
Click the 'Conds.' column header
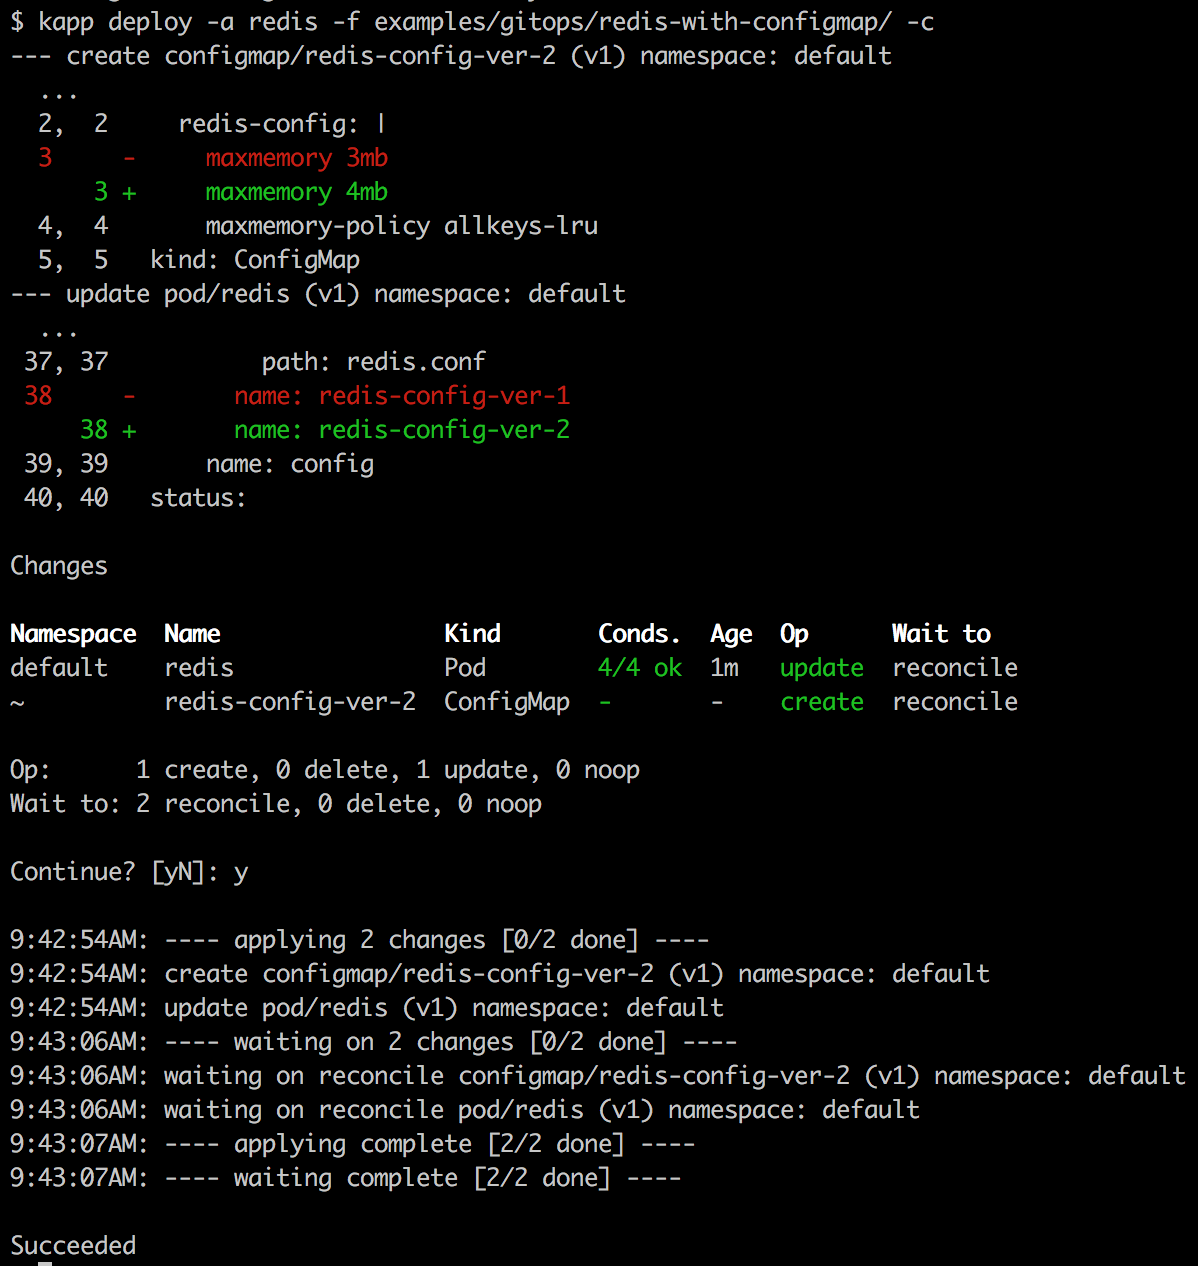pos(639,634)
